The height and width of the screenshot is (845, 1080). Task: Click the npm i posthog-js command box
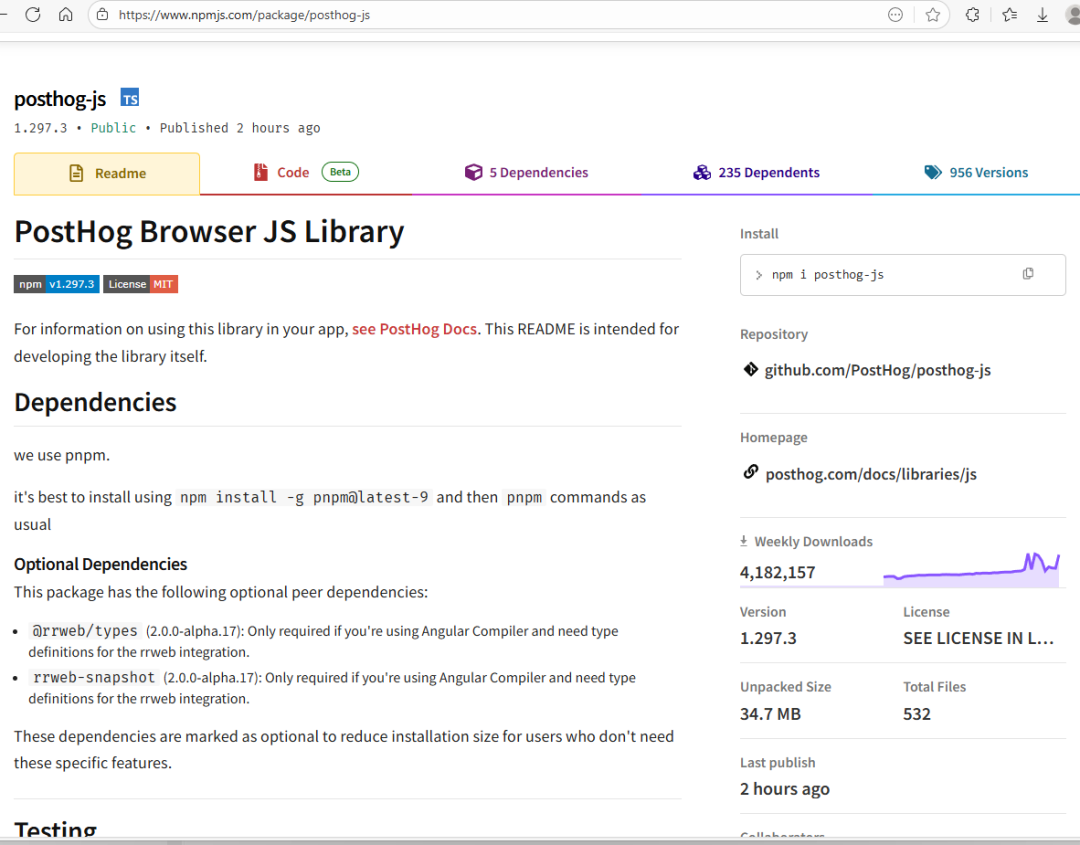902,275
